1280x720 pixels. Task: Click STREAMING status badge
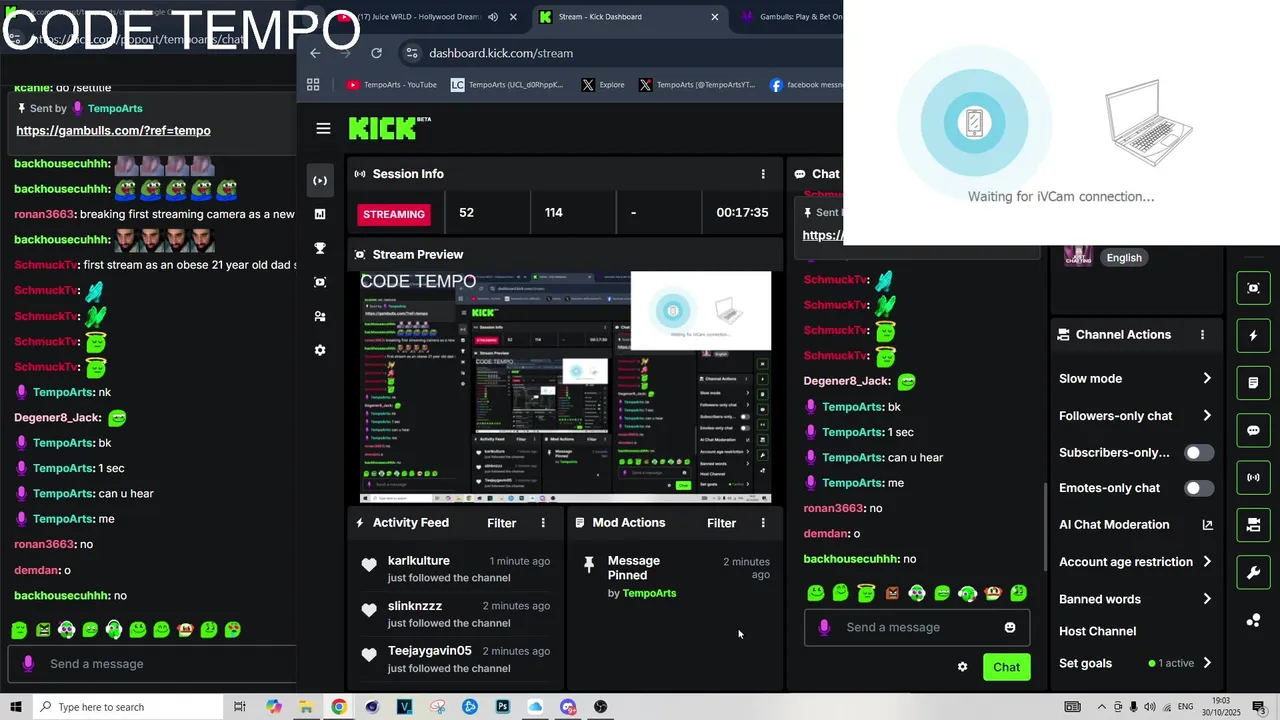point(394,214)
